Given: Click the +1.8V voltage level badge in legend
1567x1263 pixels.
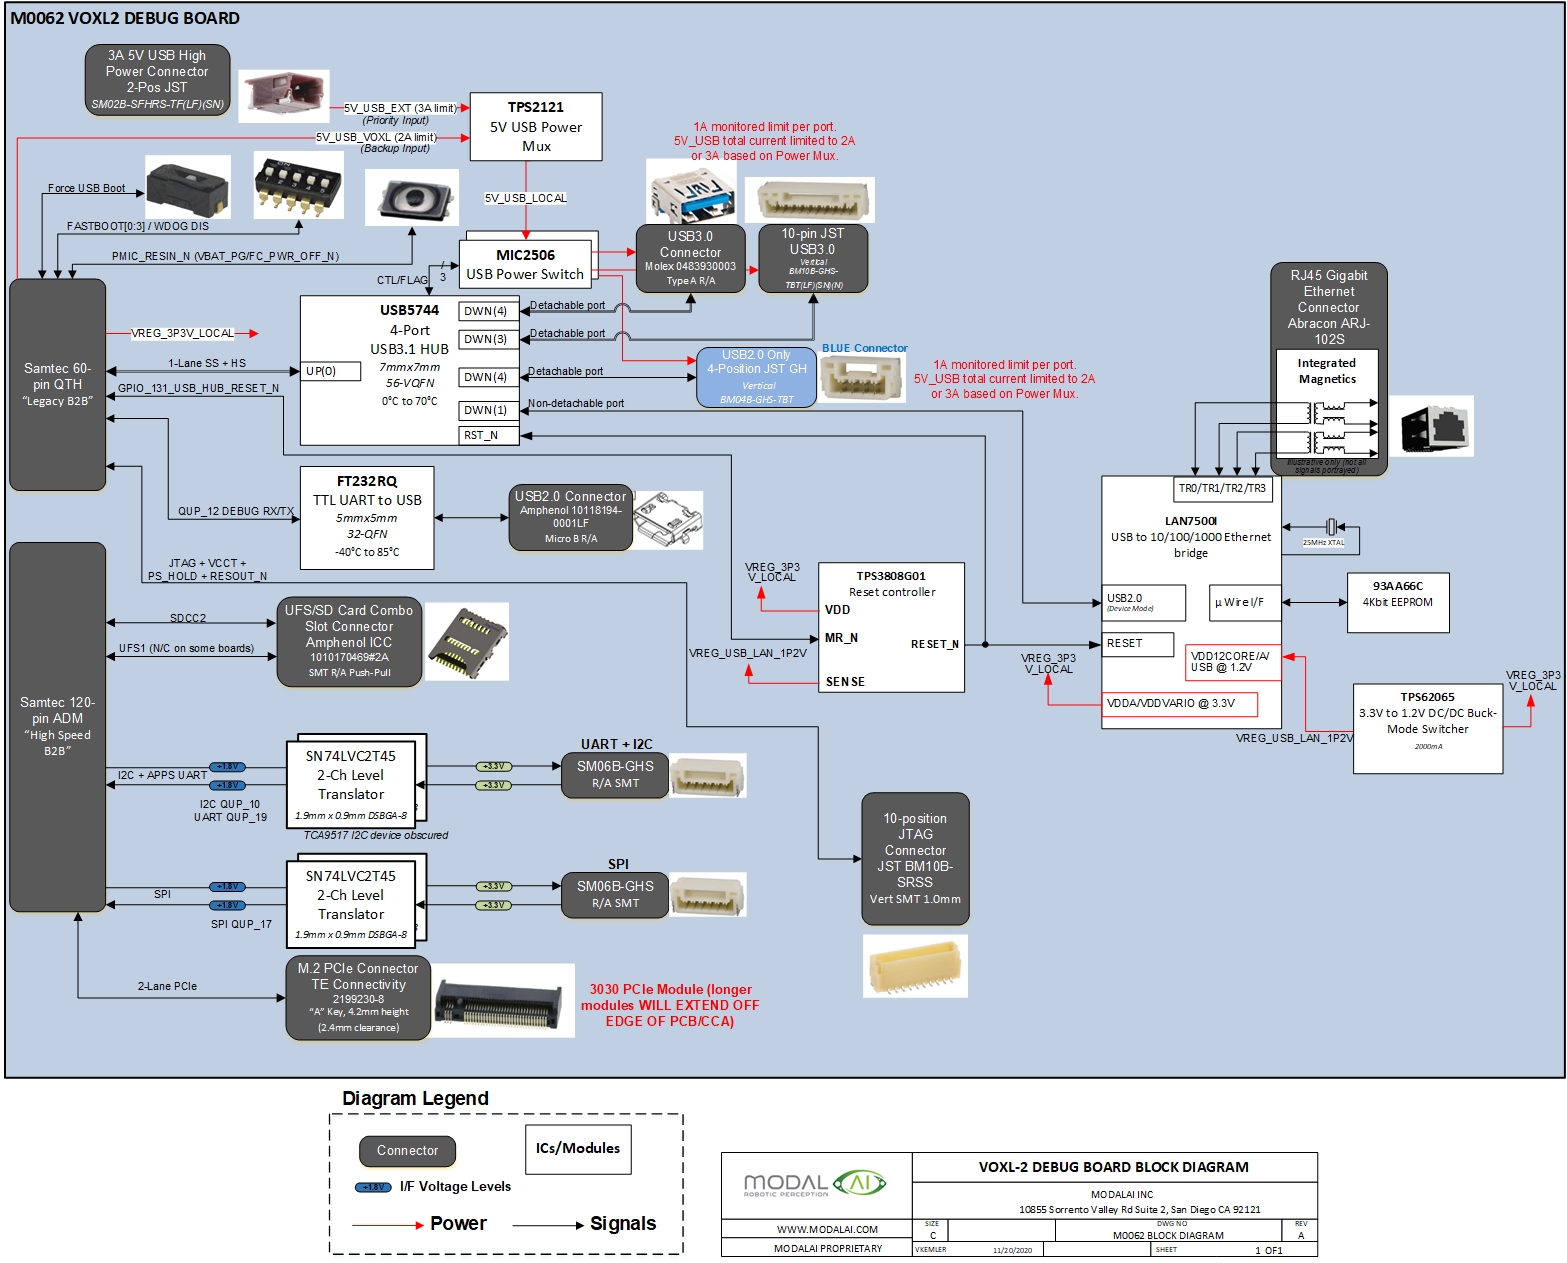Looking at the screenshot, I should [373, 1187].
